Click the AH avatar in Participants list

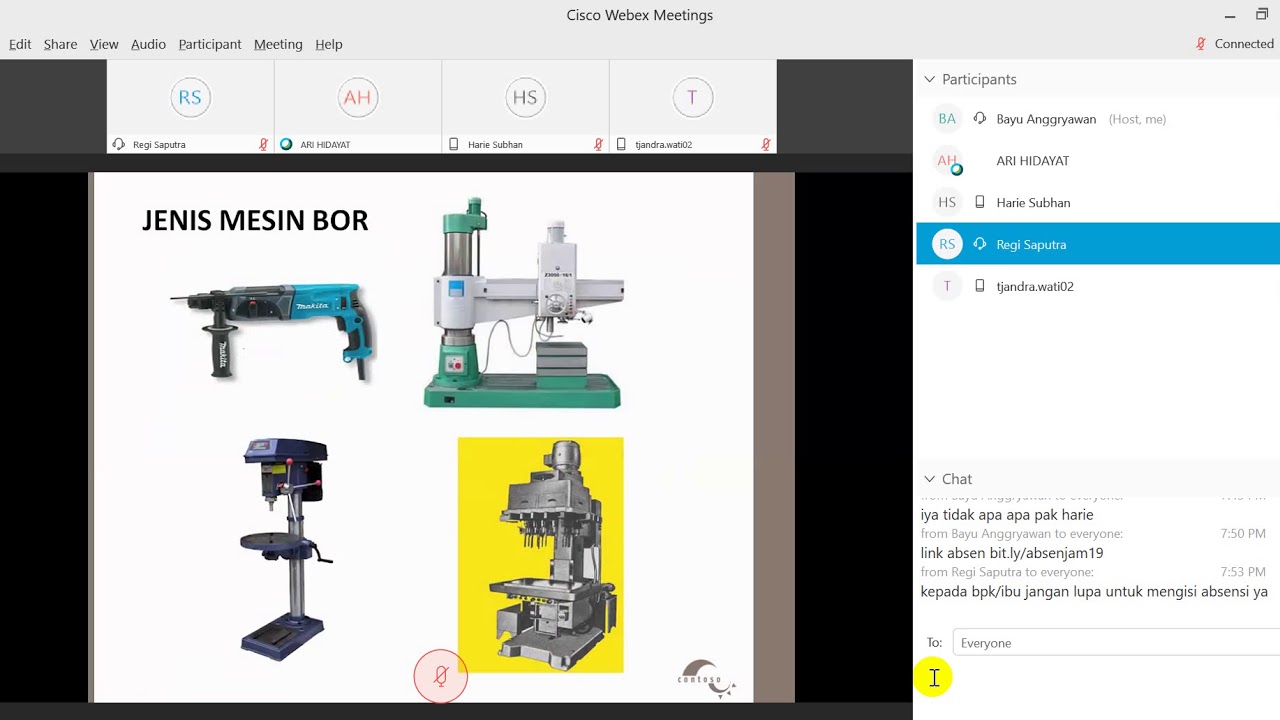click(x=947, y=161)
